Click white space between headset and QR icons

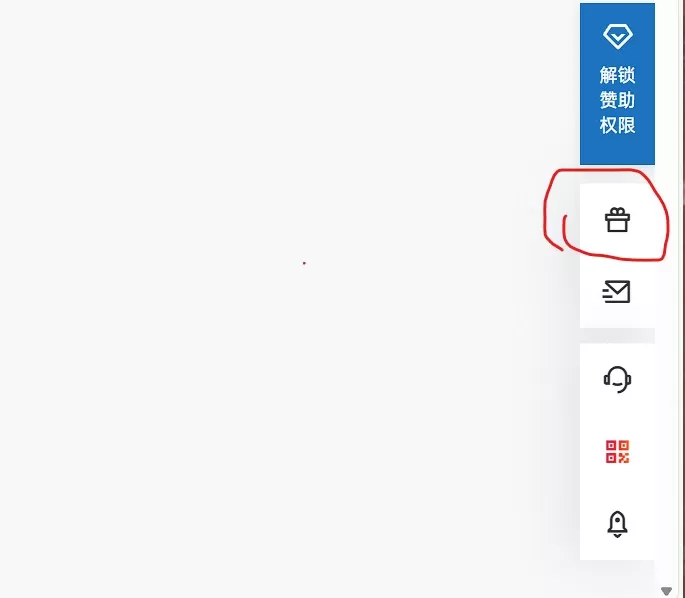click(617, 416)
